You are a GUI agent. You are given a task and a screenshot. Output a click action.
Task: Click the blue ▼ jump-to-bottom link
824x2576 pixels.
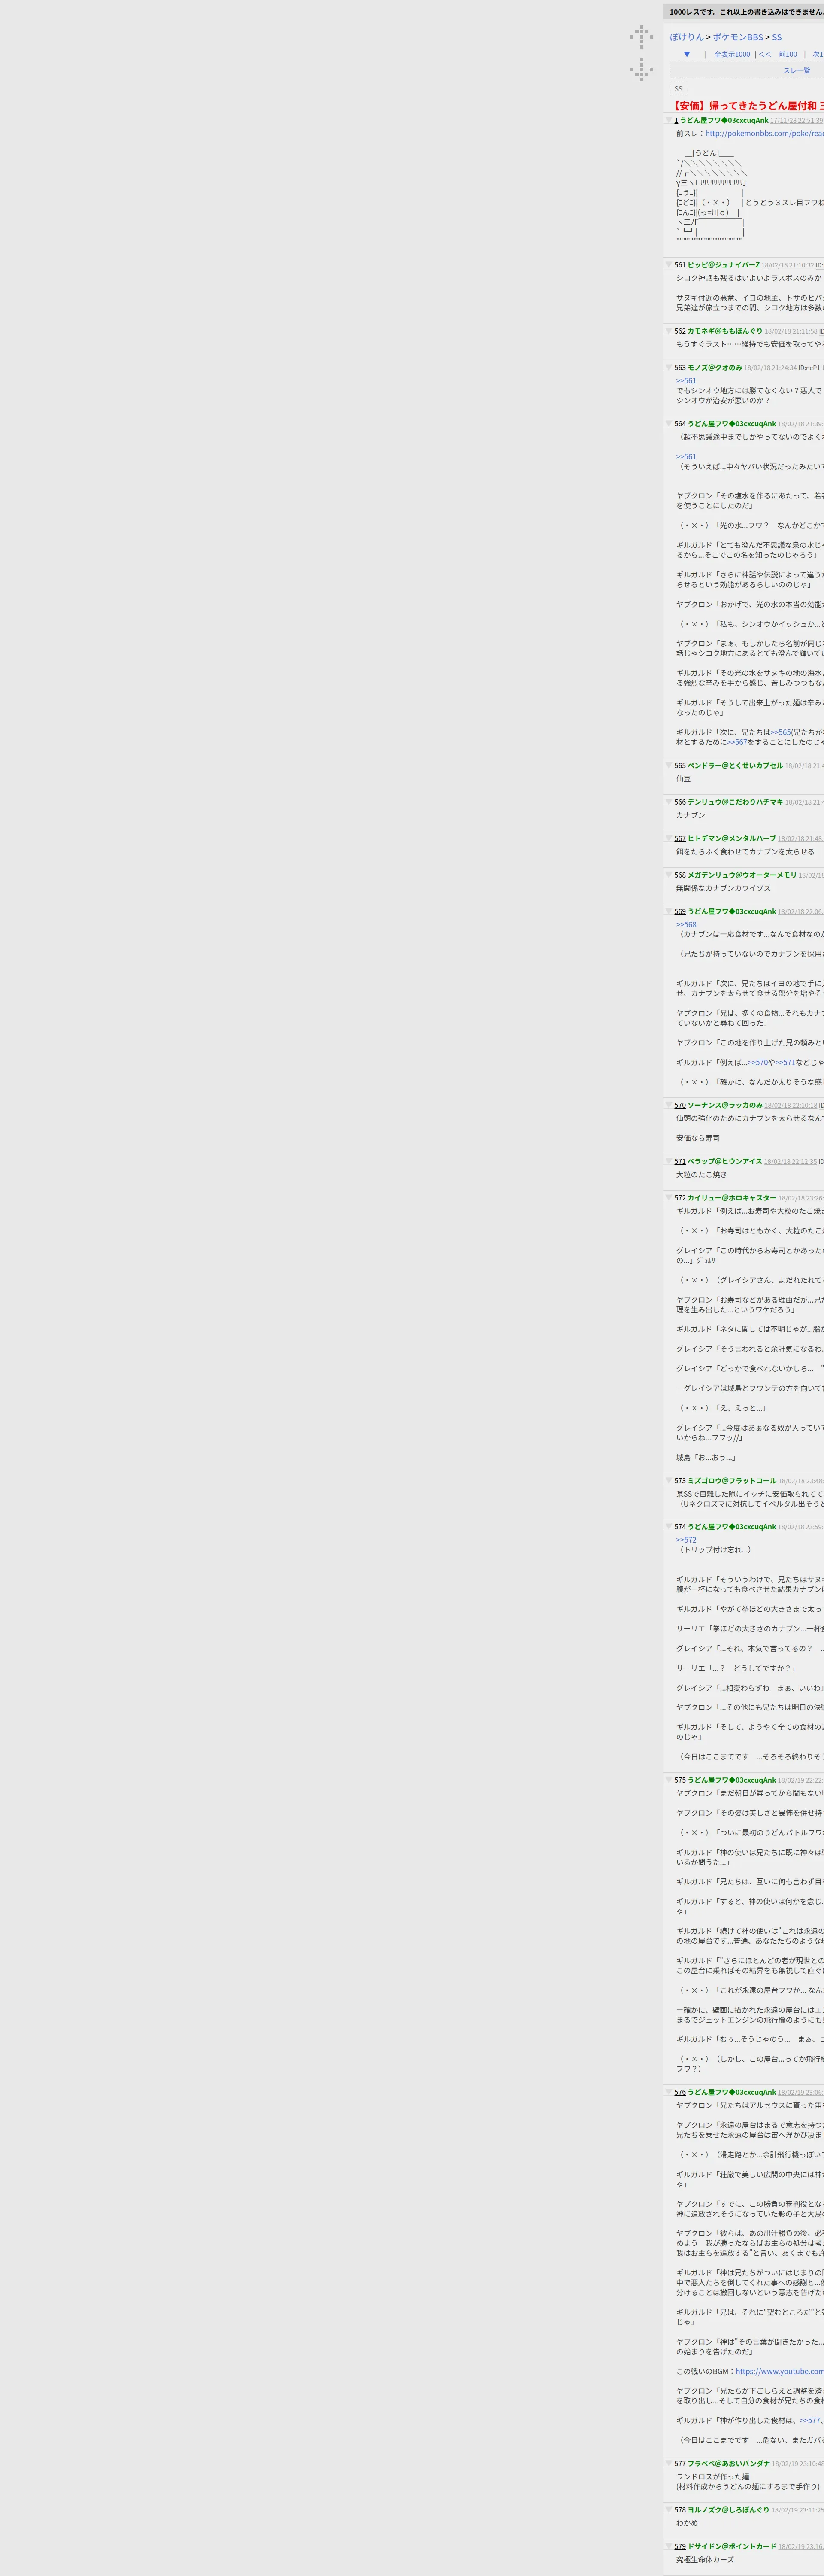[687, 54]
